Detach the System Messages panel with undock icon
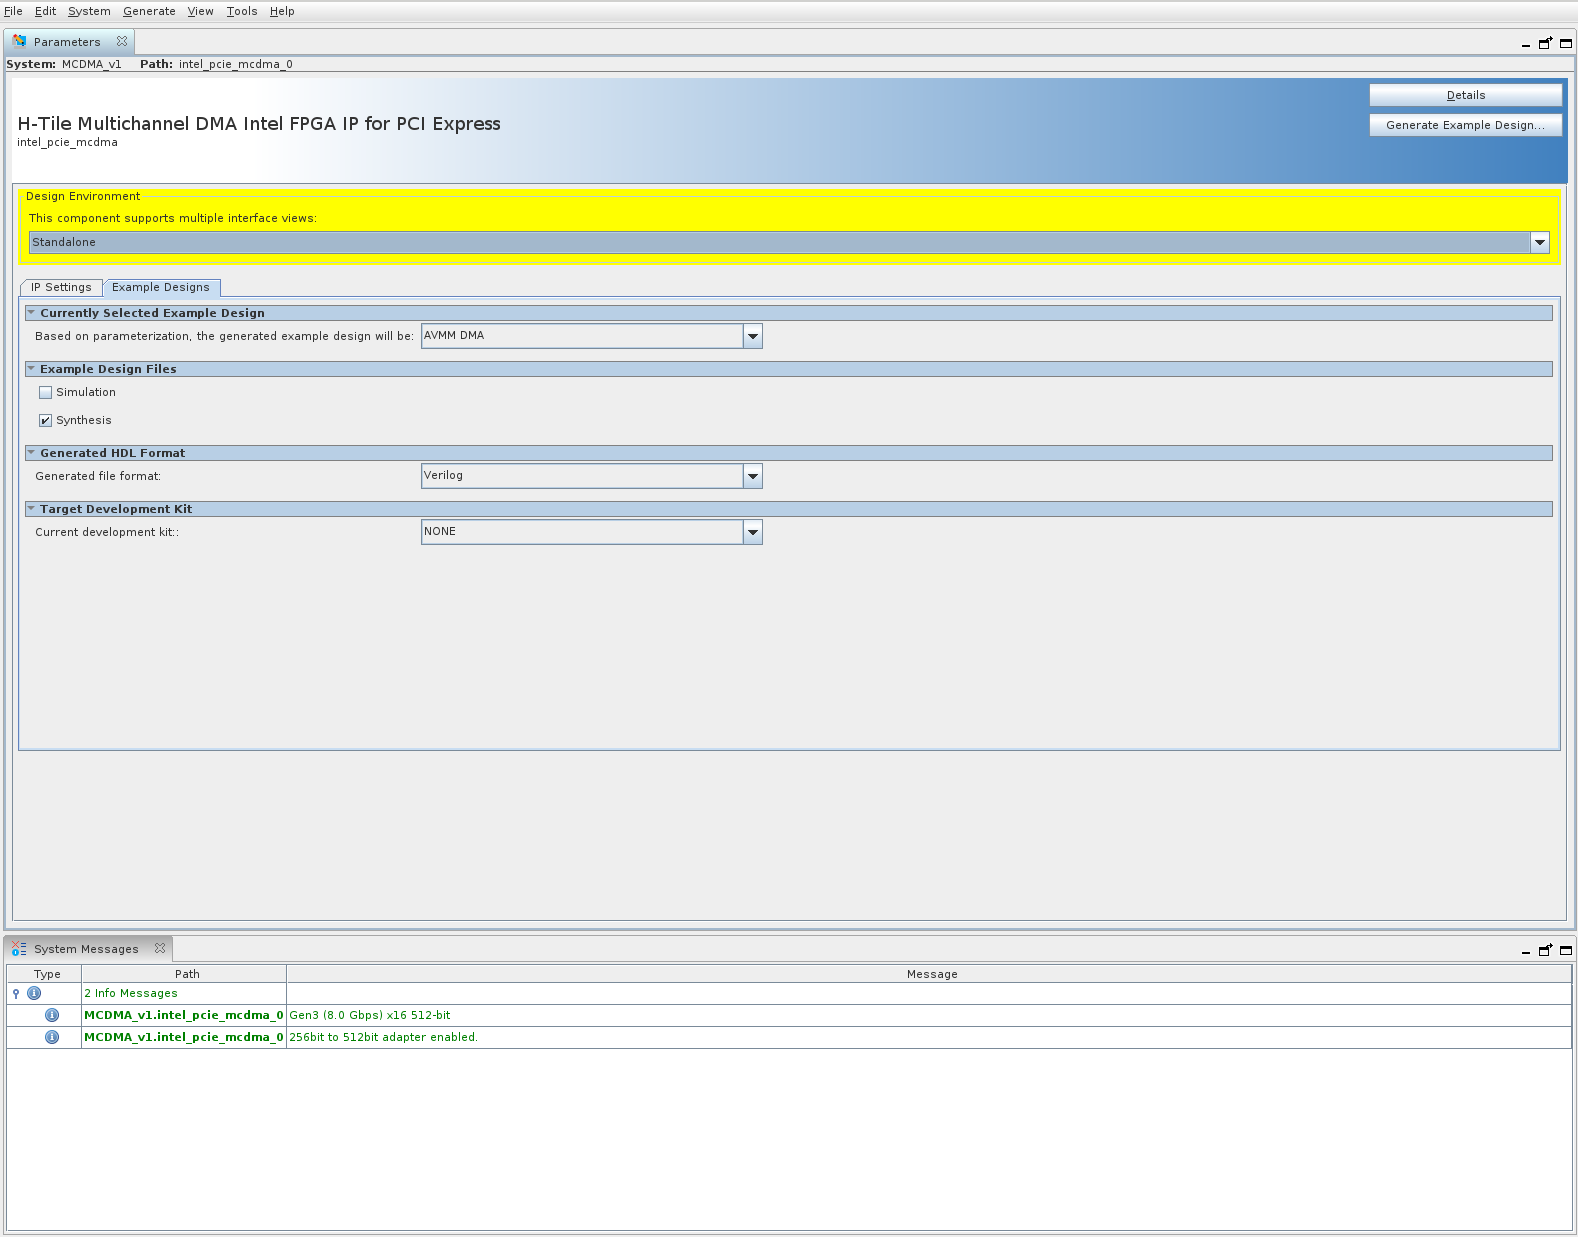 1545,950
